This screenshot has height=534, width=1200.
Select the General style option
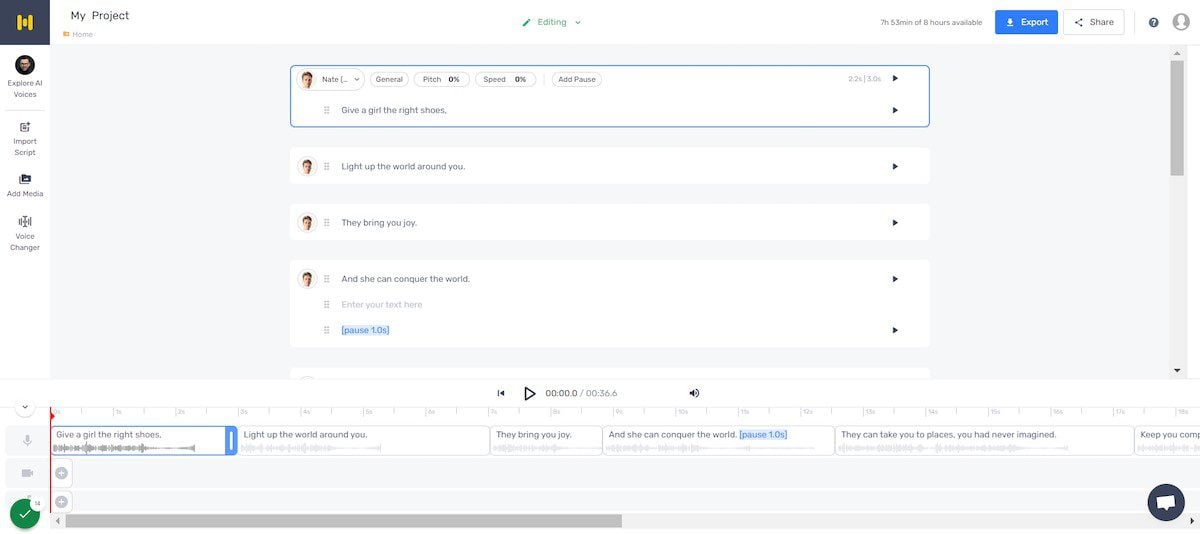click(x=389, y=79)
